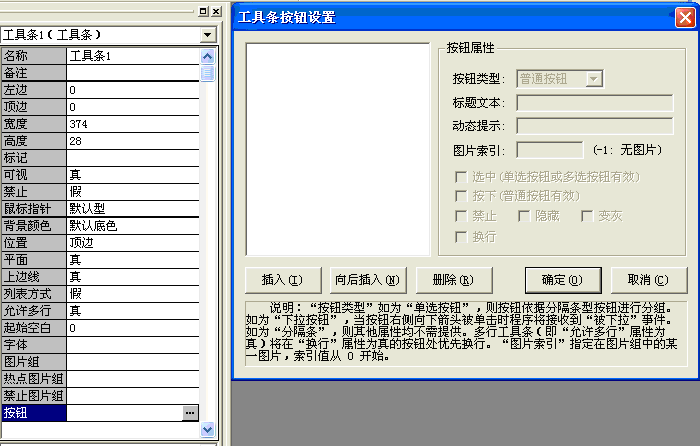Image resolution: width=700 pixels, height=447 pixels.
Task: Click the 图片索引 input field
Action: (x=550, y=150)
